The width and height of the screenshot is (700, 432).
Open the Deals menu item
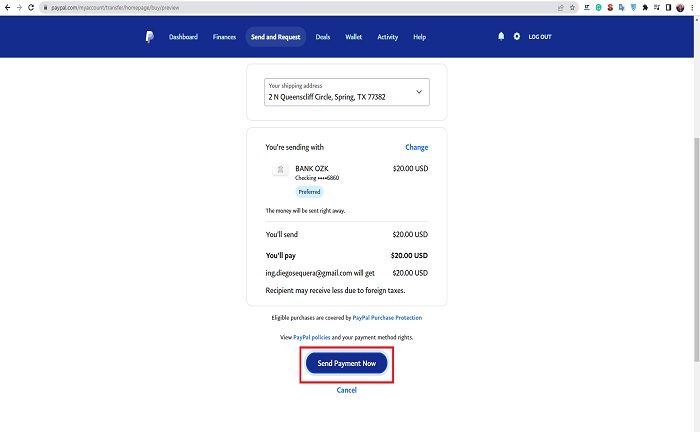coord(323,37)
